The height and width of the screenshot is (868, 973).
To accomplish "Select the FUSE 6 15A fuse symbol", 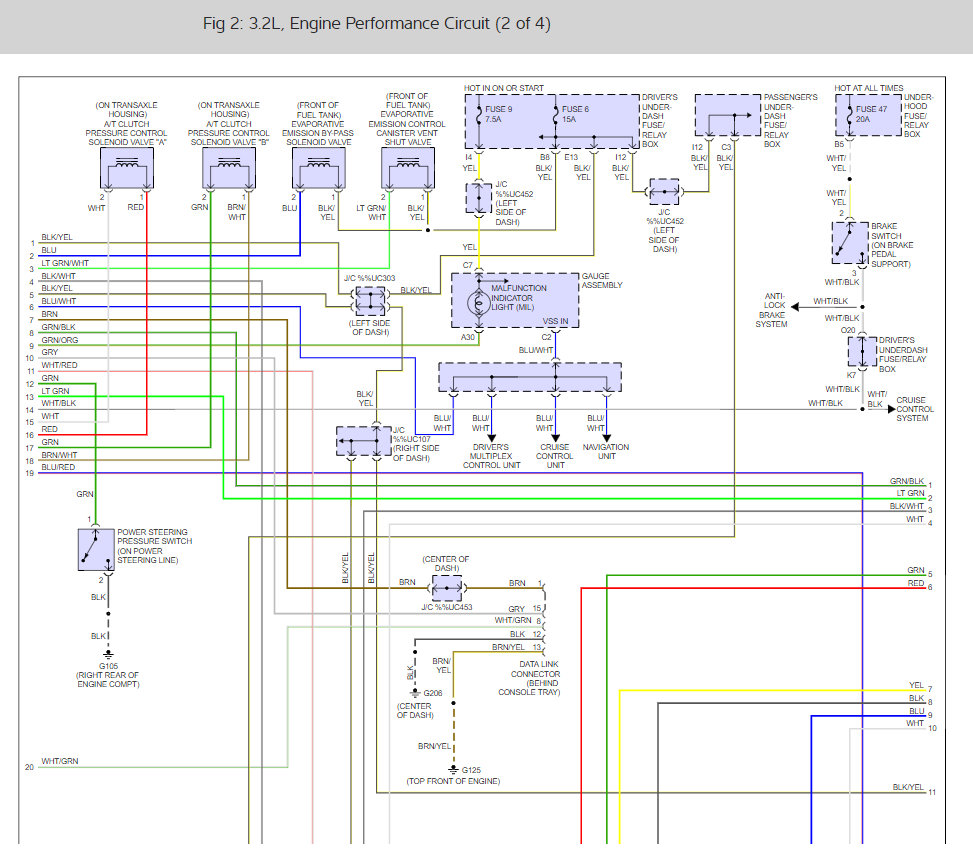I will (555, 115).
